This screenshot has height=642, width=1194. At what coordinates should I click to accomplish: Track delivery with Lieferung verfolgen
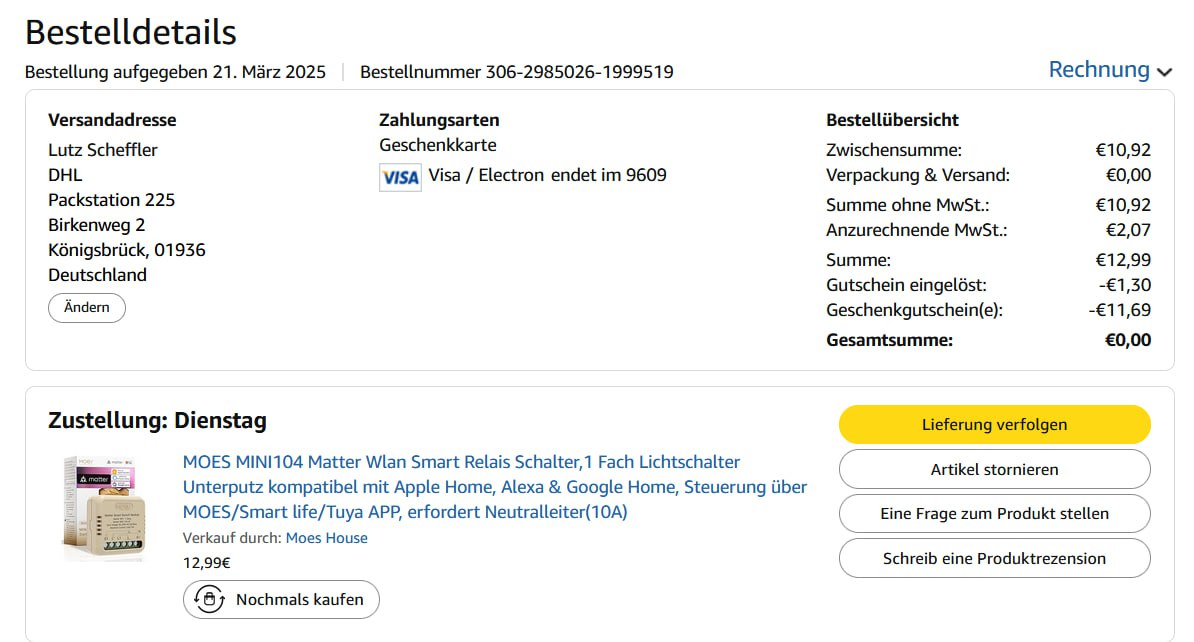[x=994, y=424]
